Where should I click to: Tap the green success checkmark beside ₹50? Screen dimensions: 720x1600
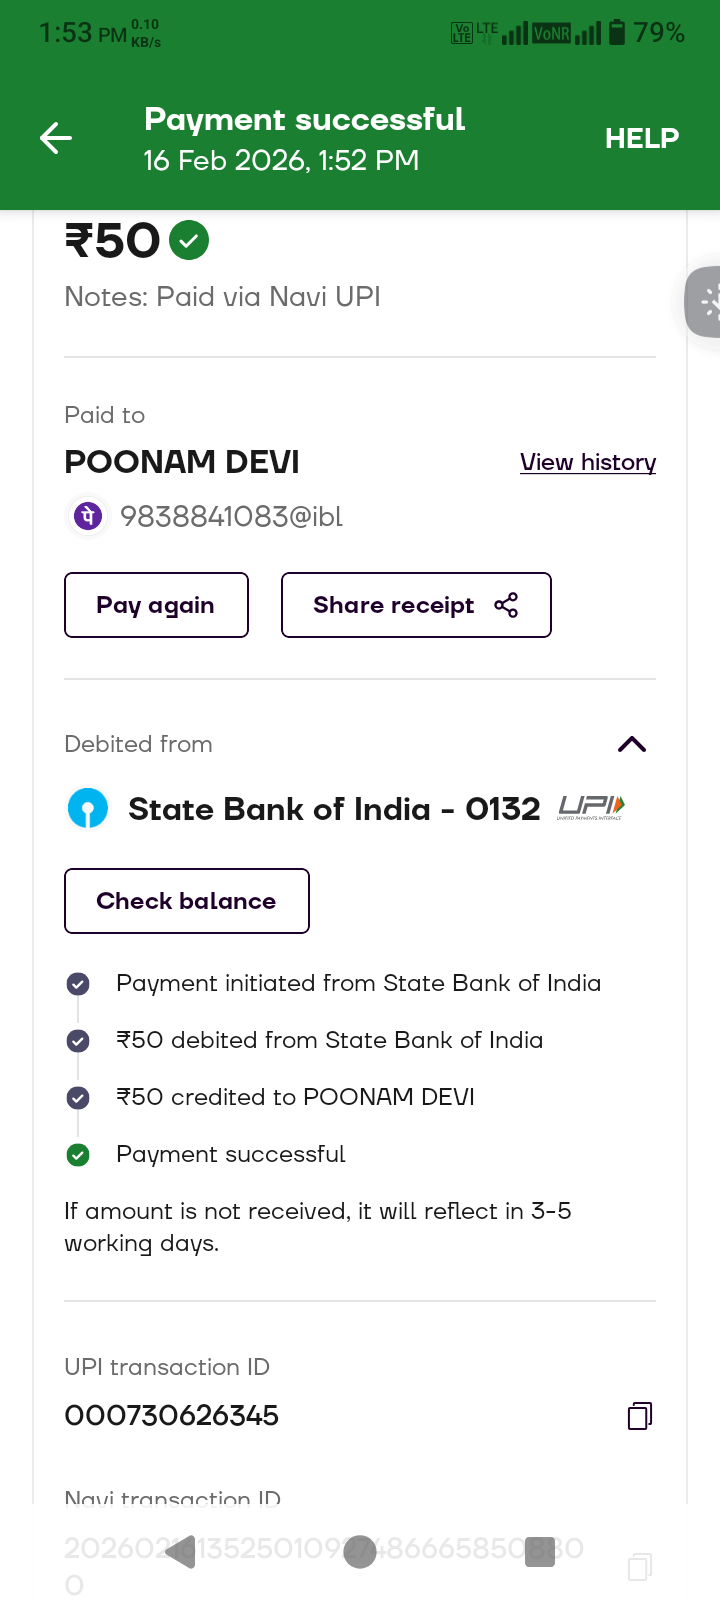pyautogui.click(x=189, y=241)
